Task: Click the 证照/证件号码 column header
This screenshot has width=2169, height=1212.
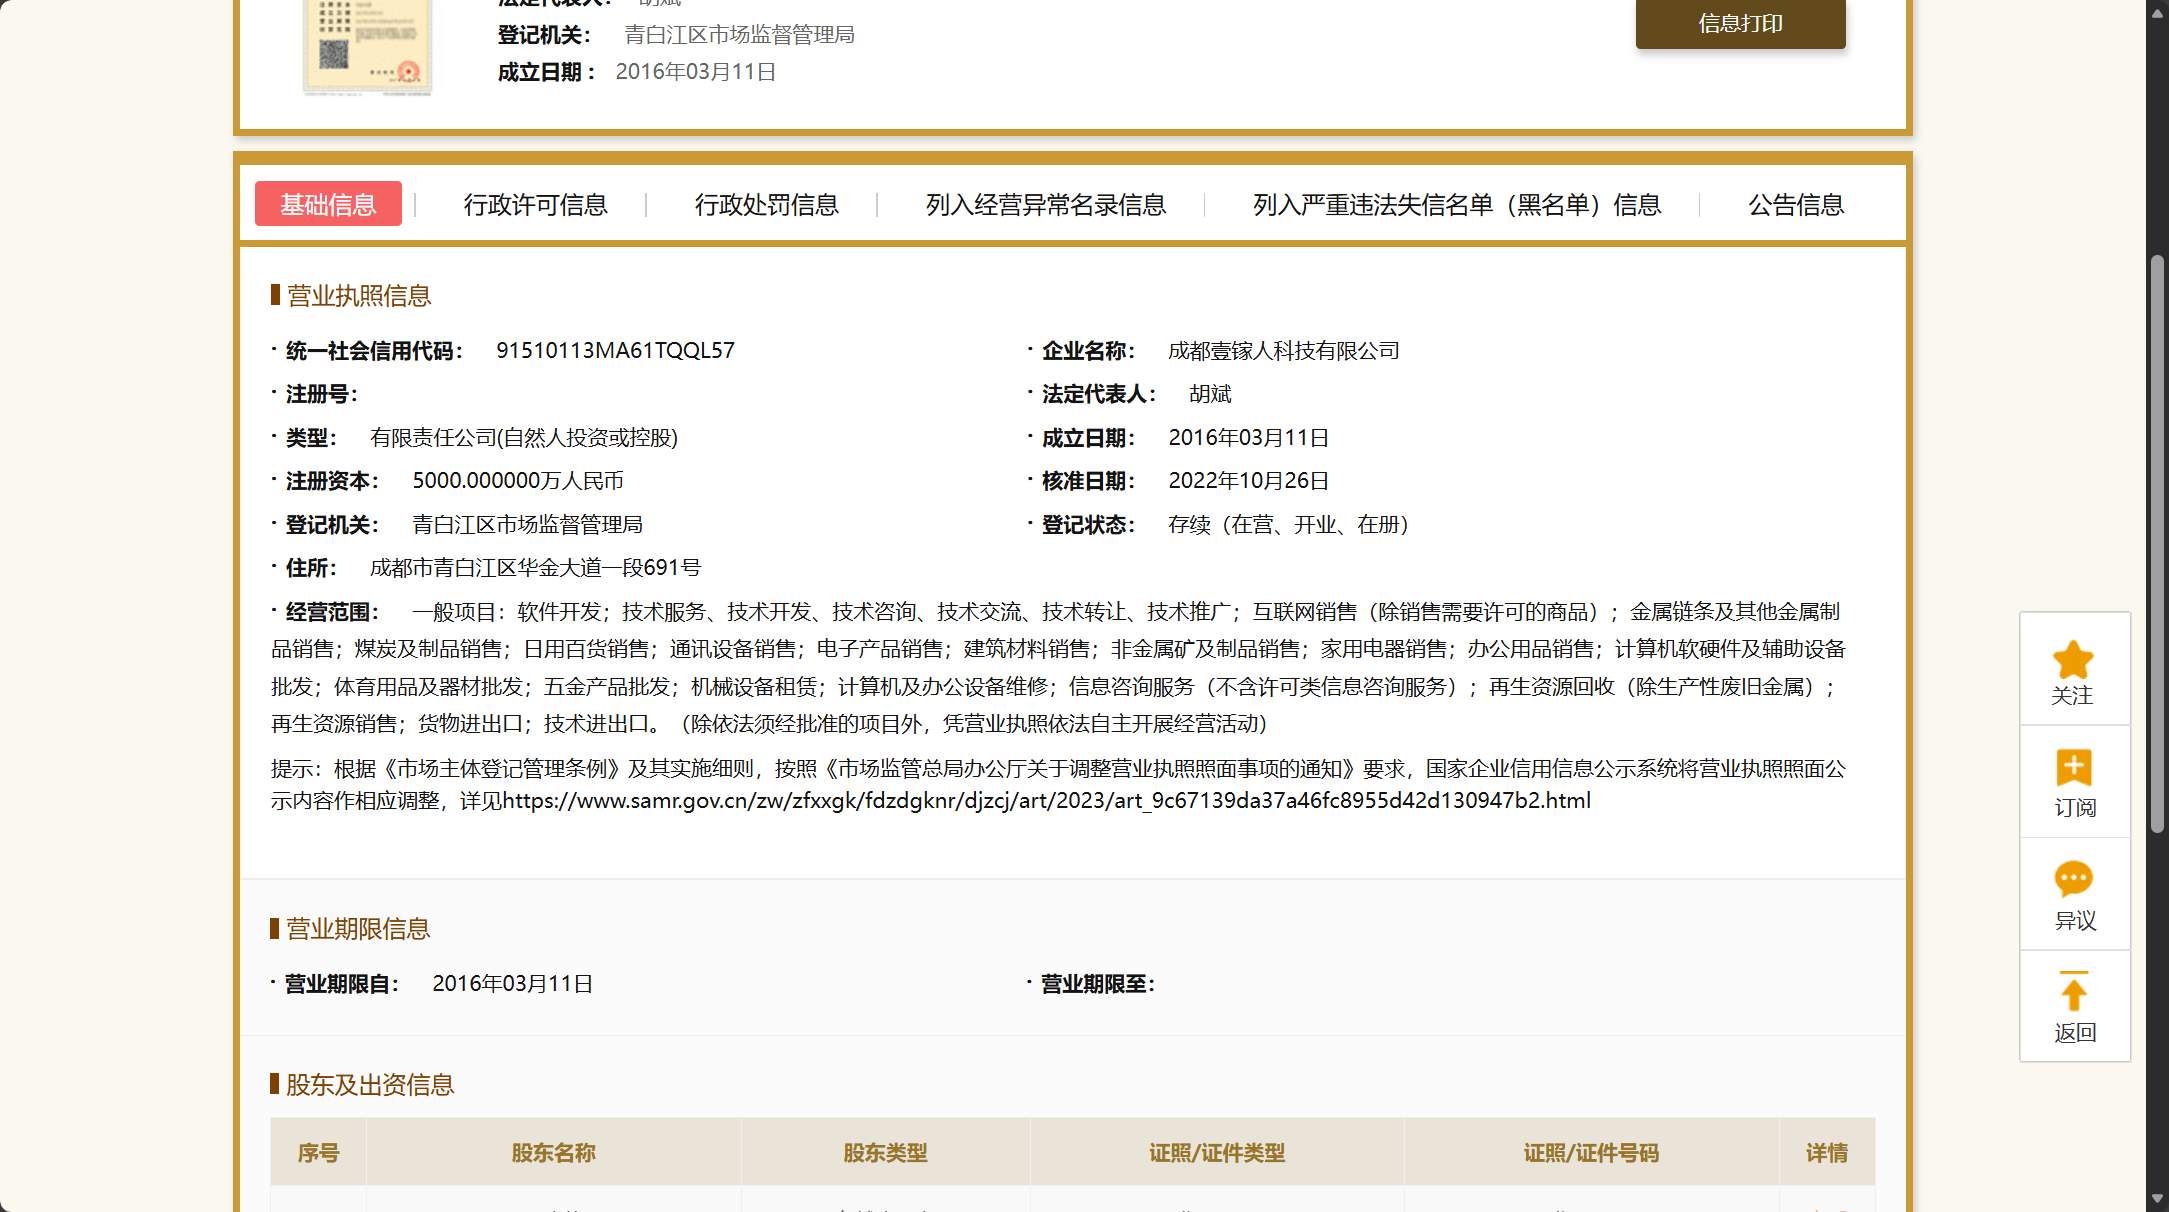Action: tap(1590, 1153)
